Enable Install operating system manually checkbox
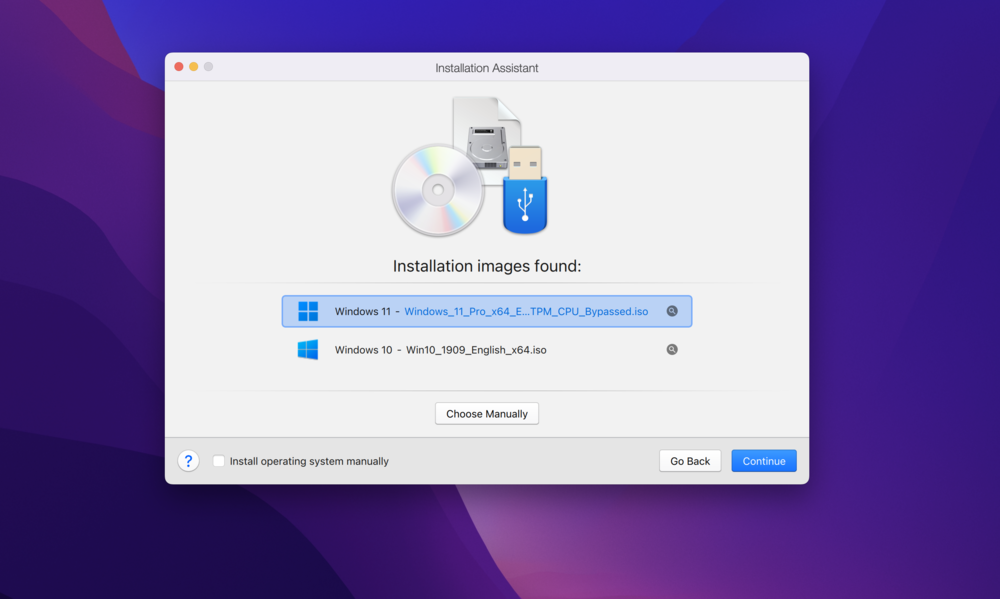1000x599 pixels. (219, 461)
